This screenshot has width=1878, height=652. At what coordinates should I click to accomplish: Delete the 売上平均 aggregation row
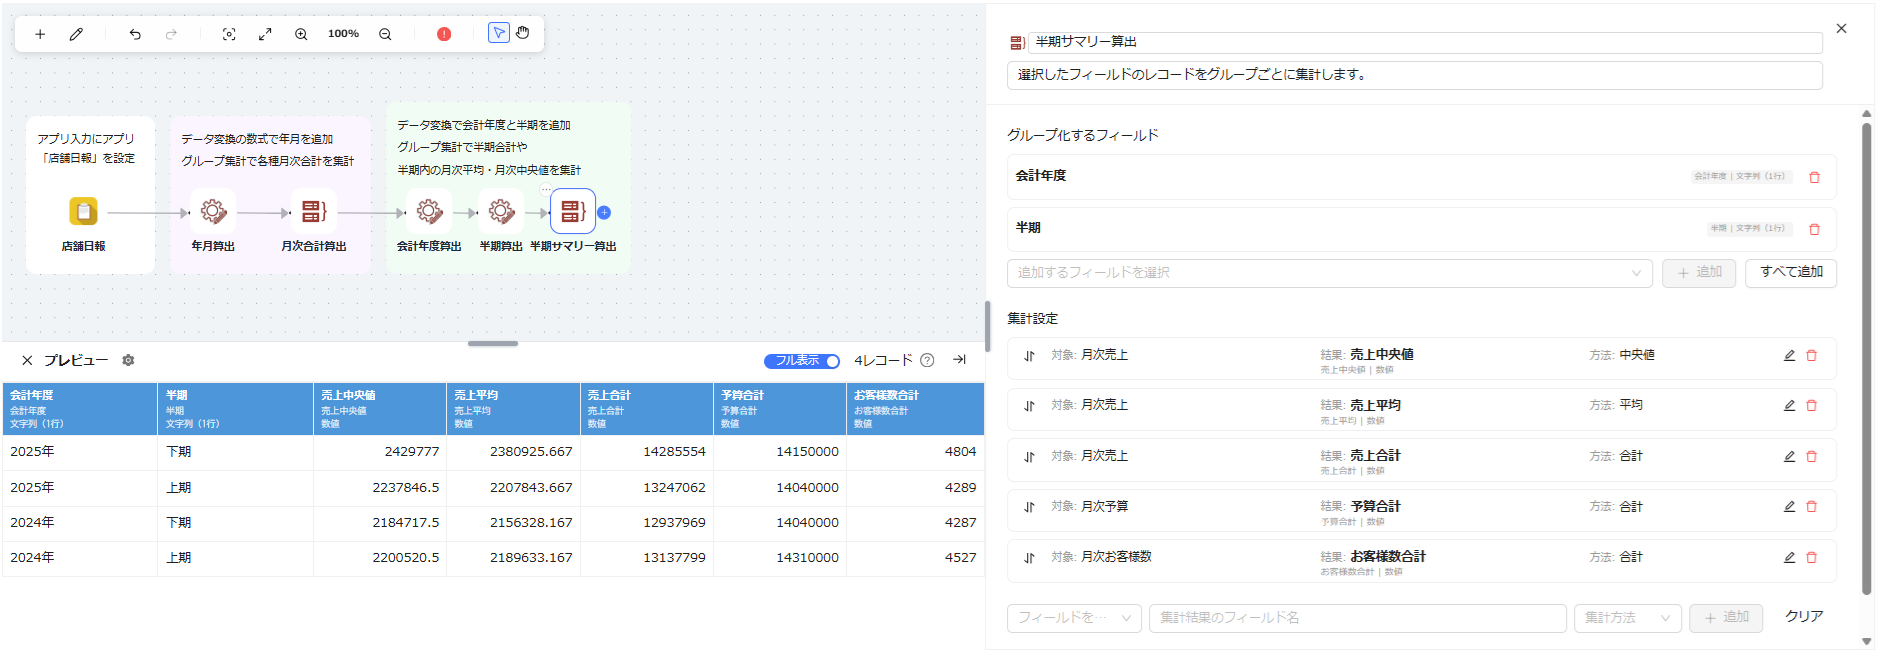(1811, 405)
